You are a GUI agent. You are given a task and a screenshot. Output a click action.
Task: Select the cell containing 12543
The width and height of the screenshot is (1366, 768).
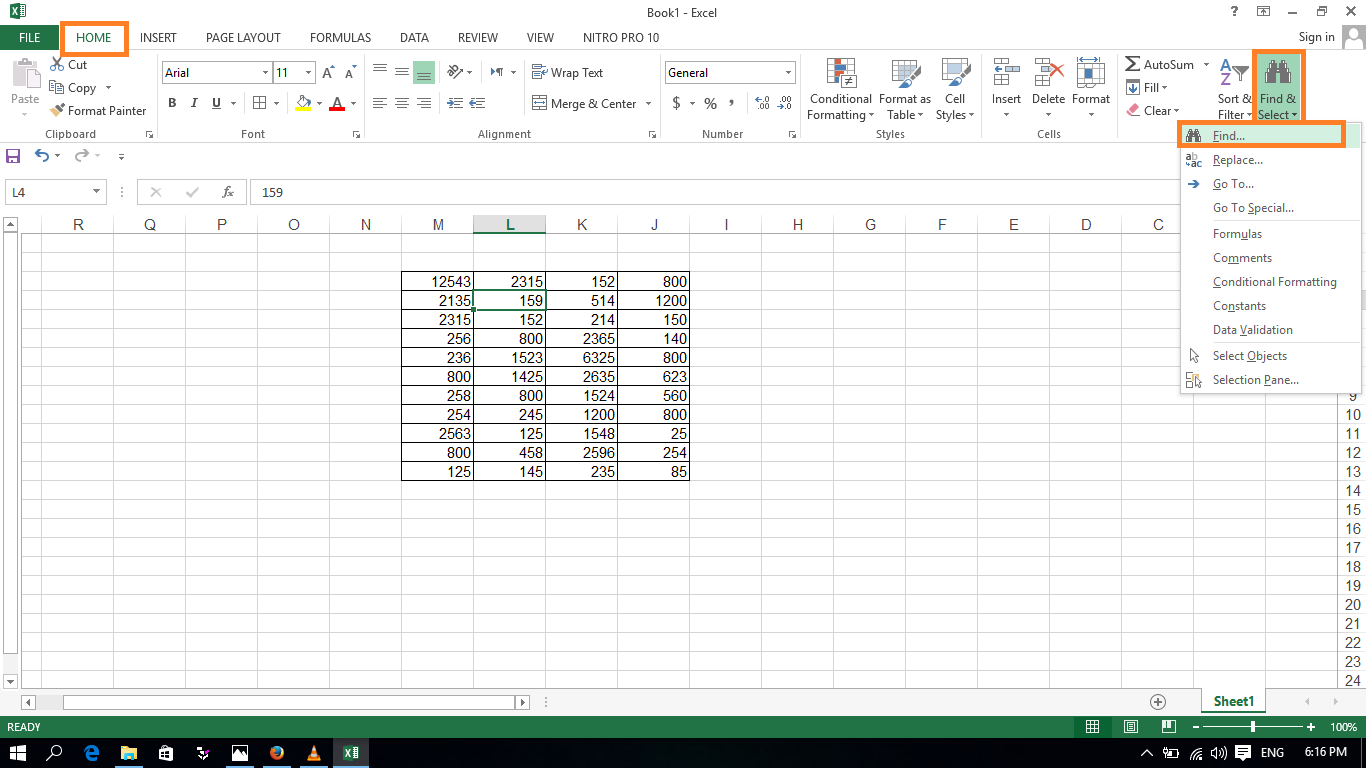pos(438,282)
